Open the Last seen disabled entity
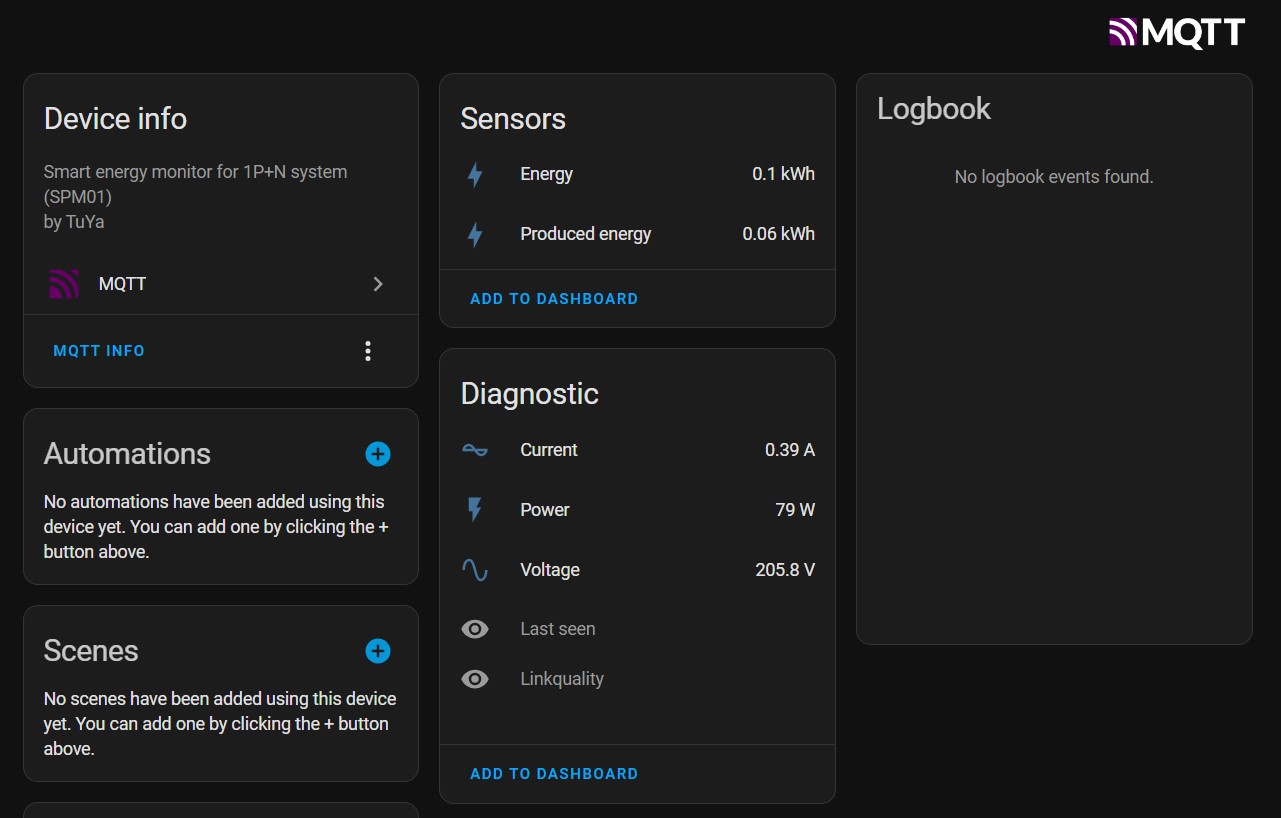The height and width of the screenshot is (818, 1281). (637, 629)
